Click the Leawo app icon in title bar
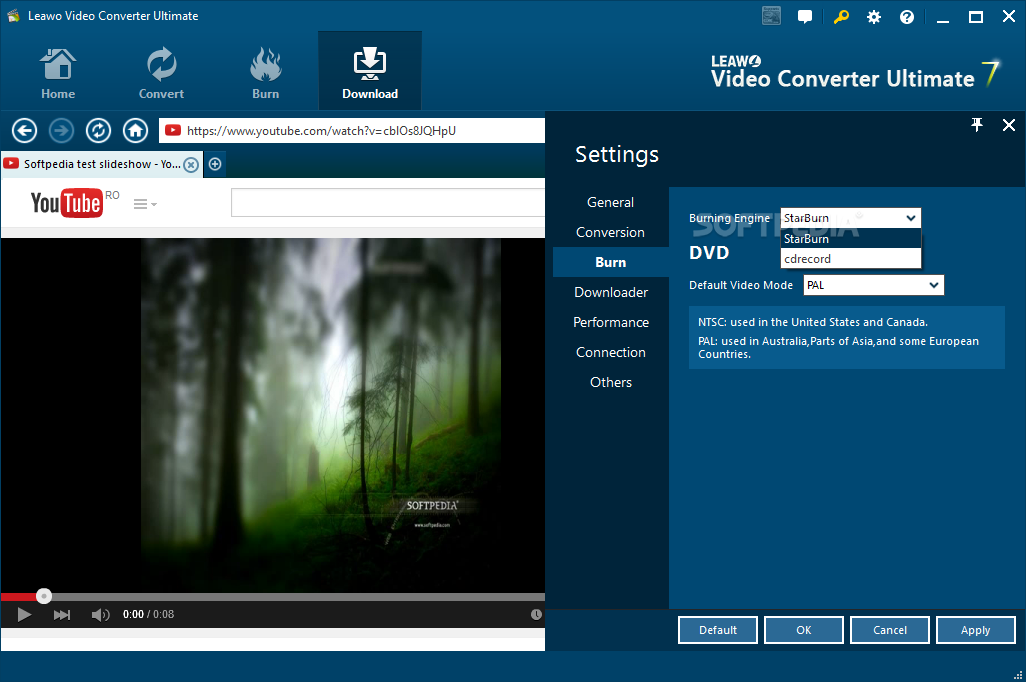Image resolution: width=1026 pixels, height=682 pixels. 13,16
